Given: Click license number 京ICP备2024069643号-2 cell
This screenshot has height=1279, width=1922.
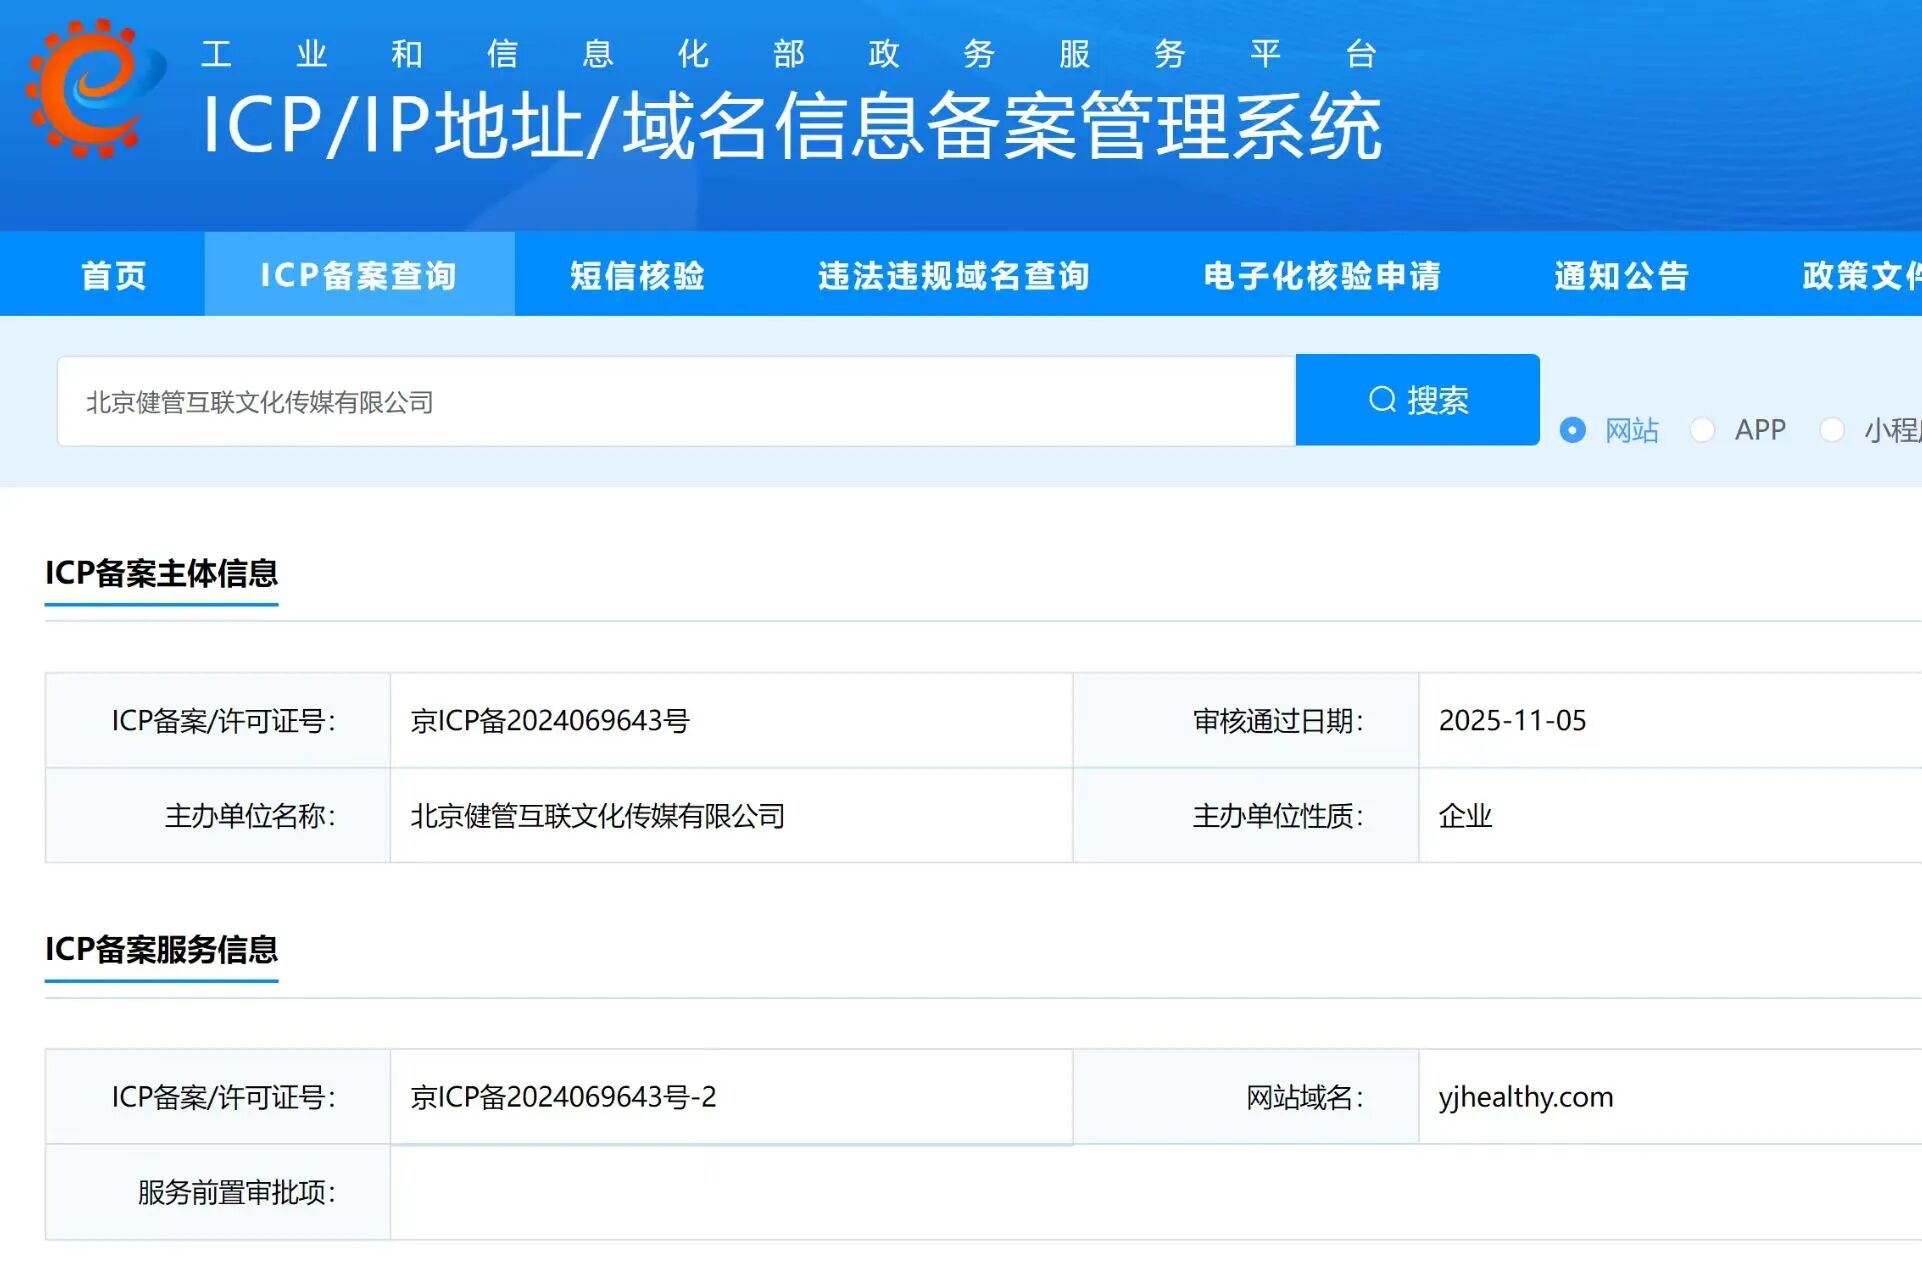Looking at the screenshot, I should [x=563, y=1097].
